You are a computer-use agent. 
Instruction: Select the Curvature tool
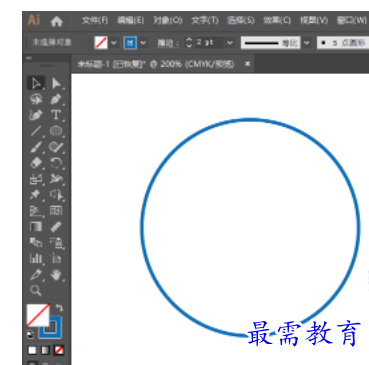36,115
